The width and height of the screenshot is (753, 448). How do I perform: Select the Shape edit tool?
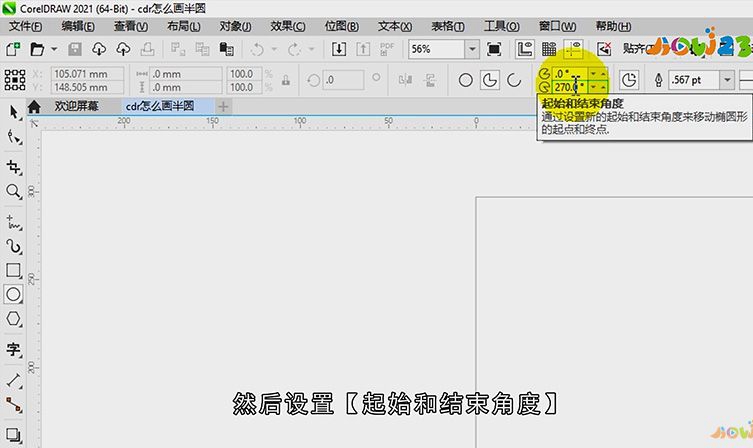[x=13, y=137]
